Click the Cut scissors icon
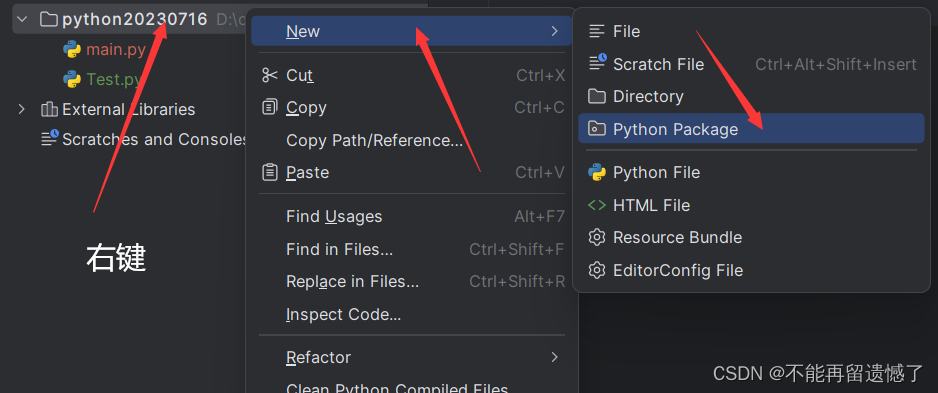The image size is (938, 393). [270, 75]
